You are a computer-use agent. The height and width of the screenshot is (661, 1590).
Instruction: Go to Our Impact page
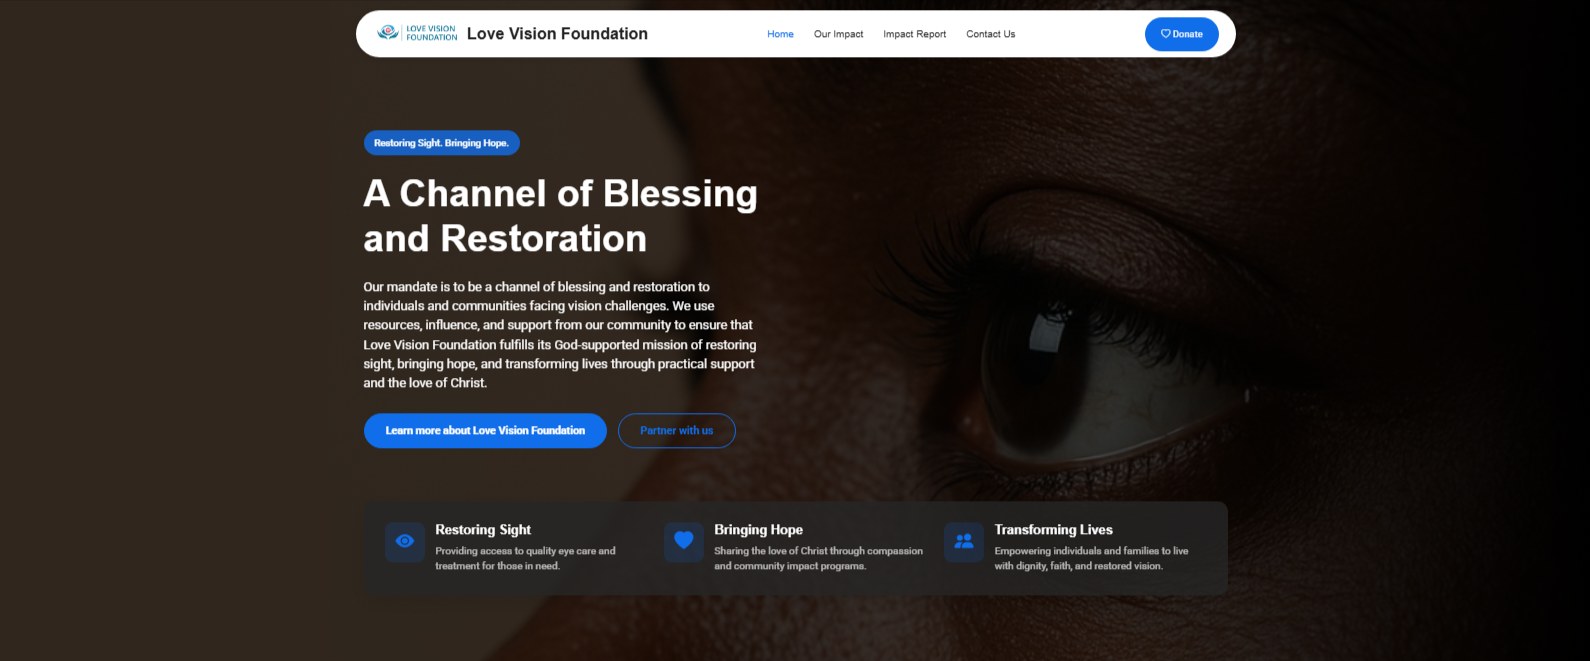tap(838, 34)
